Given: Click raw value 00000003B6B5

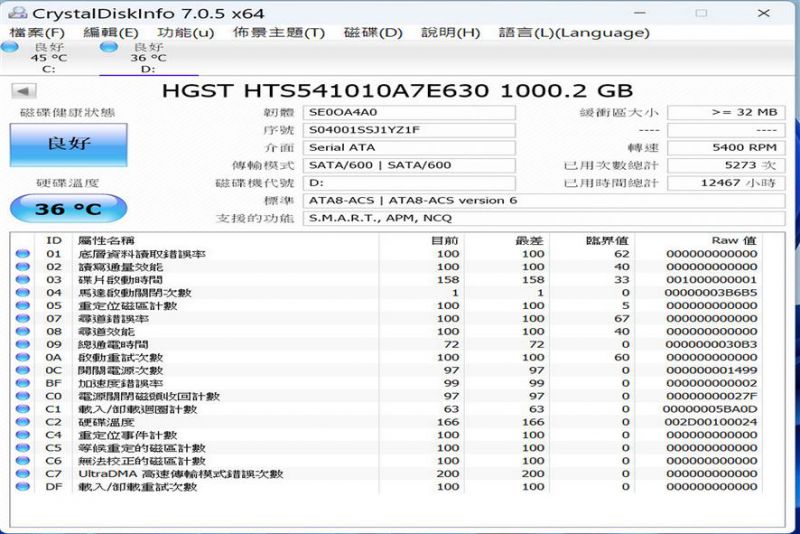Looking at the screenshot, I should (711, 293).
